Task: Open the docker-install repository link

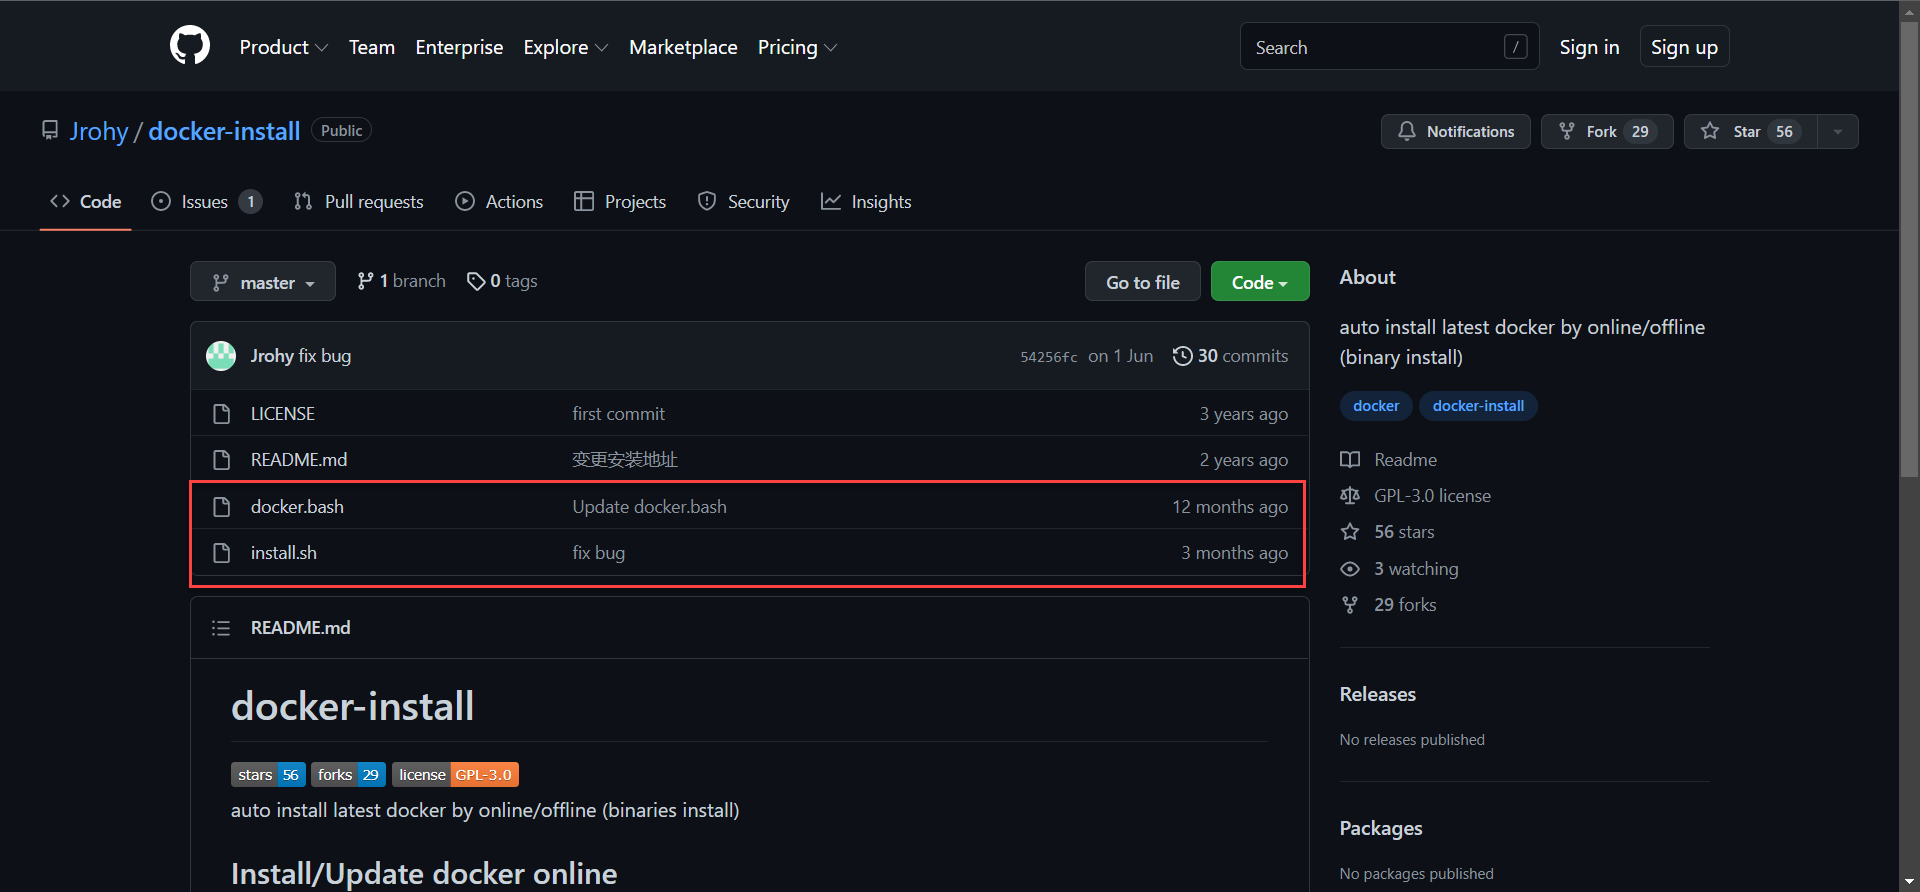Action: pyautogui.click(x=224, y=131)
